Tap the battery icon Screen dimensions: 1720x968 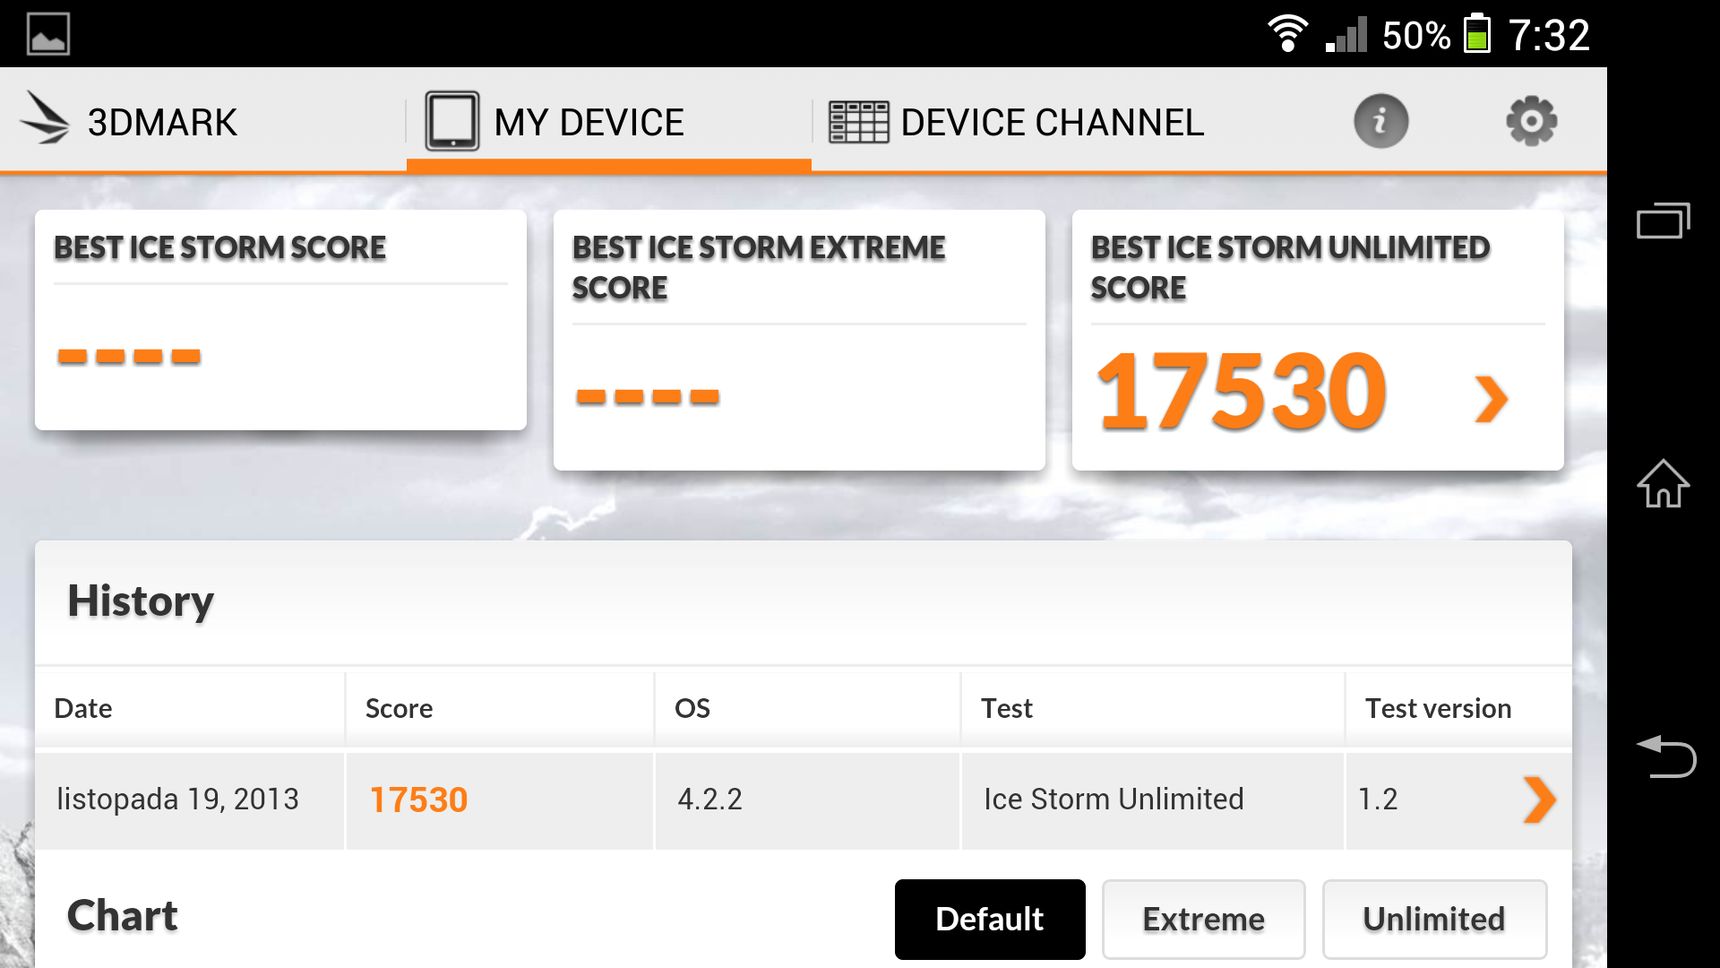click(x=1477, y=34)
